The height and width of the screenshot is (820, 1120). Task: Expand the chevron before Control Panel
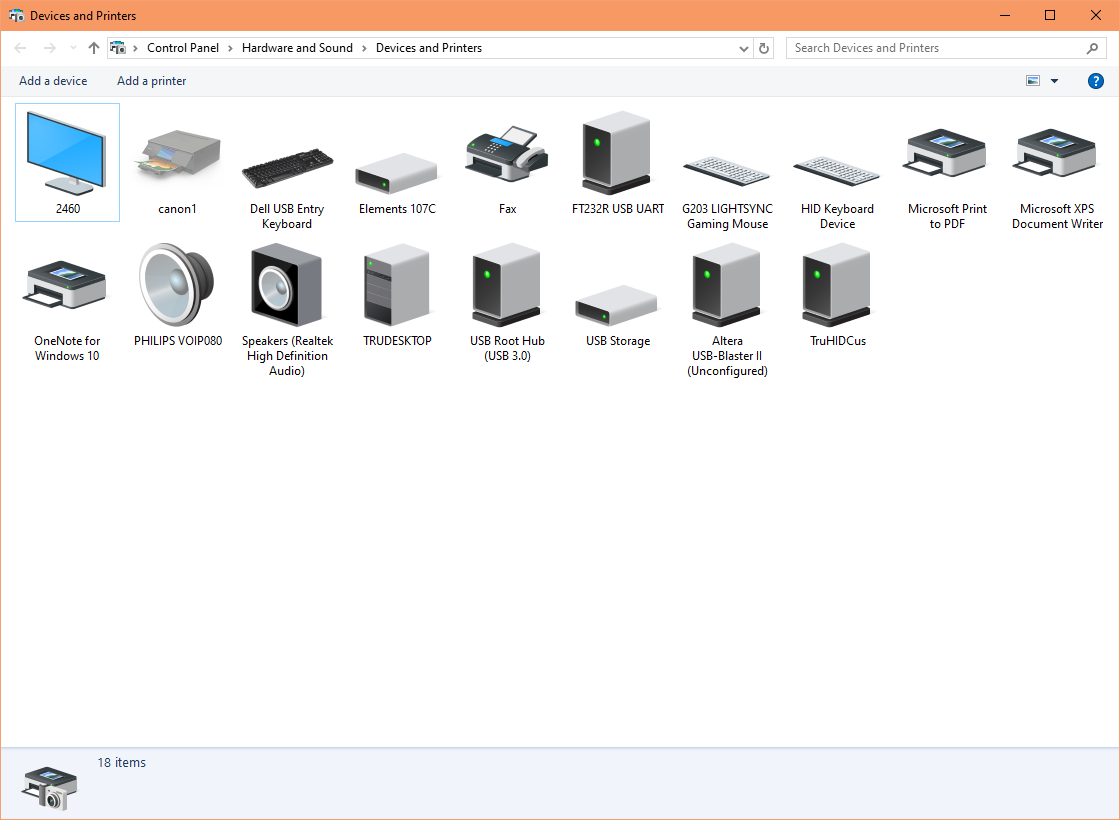point(135,48)
